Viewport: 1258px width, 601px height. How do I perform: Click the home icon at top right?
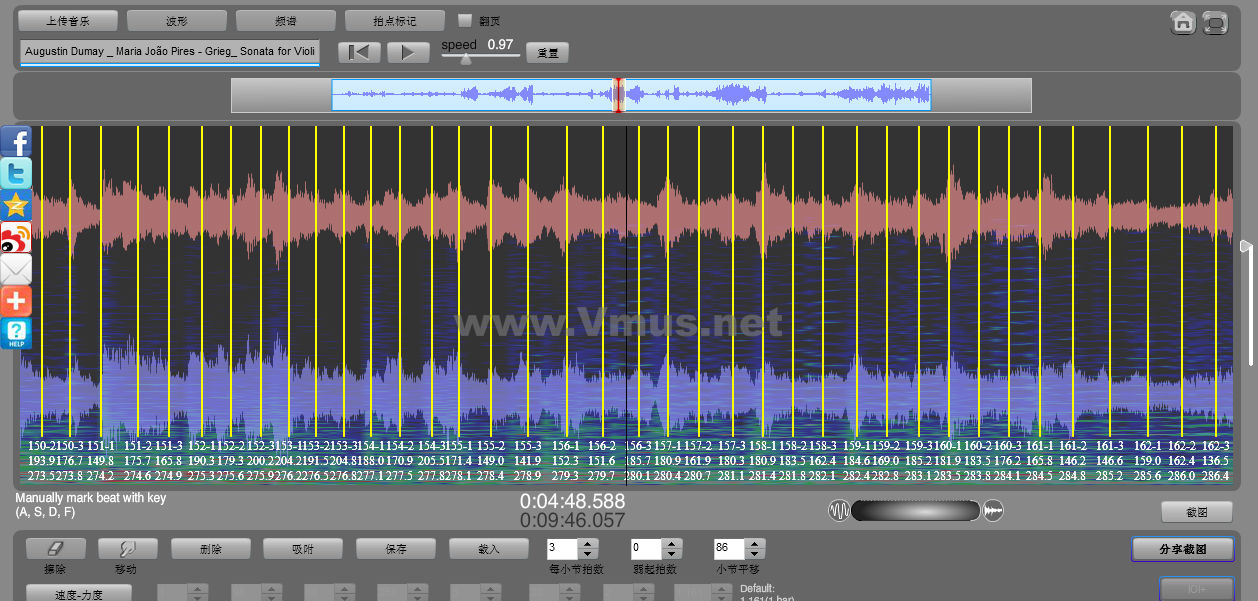[1183, 22]
